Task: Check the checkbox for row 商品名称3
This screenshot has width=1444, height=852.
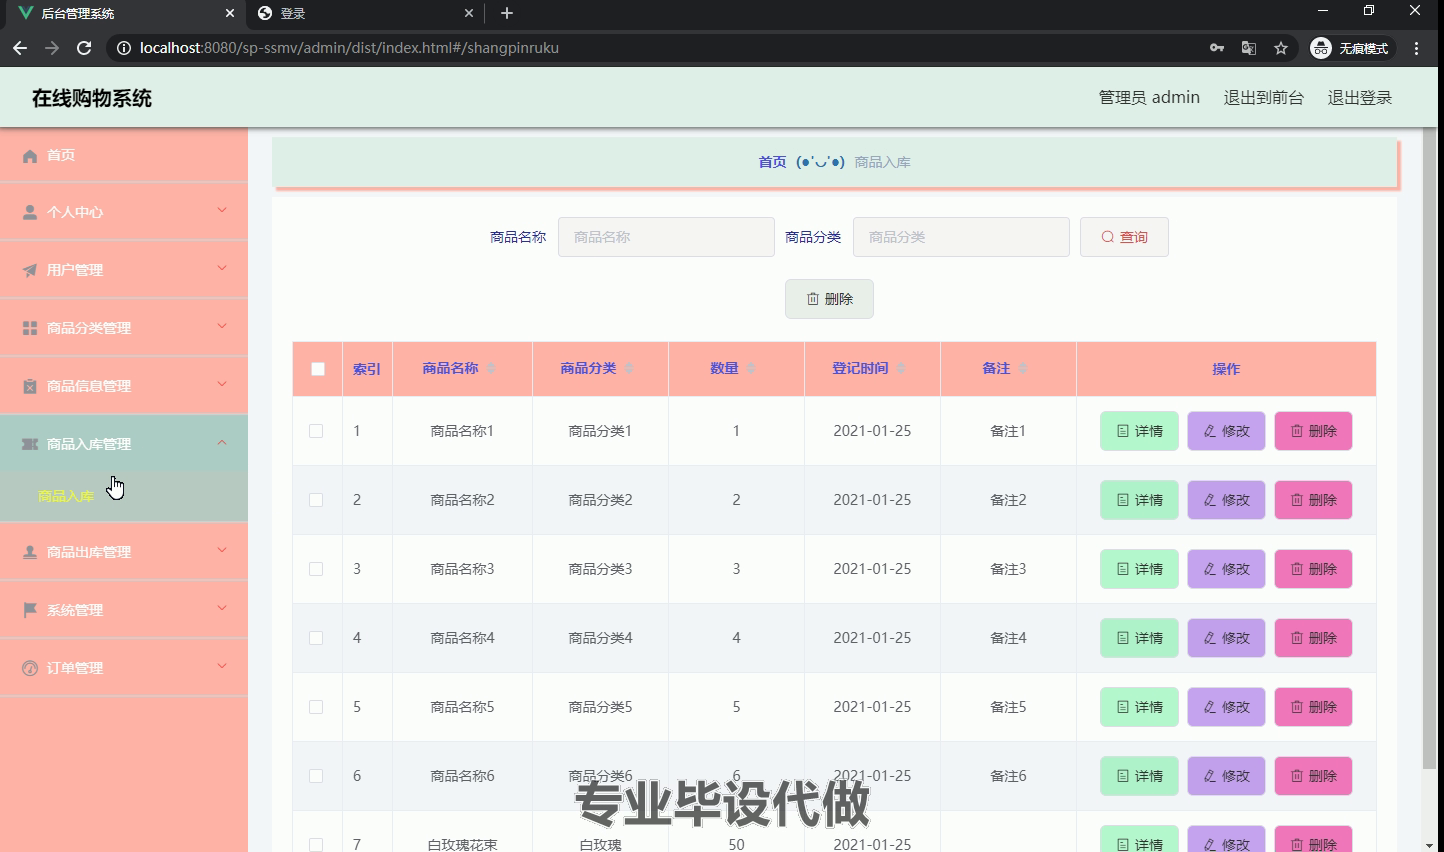Action: point(316,569)
